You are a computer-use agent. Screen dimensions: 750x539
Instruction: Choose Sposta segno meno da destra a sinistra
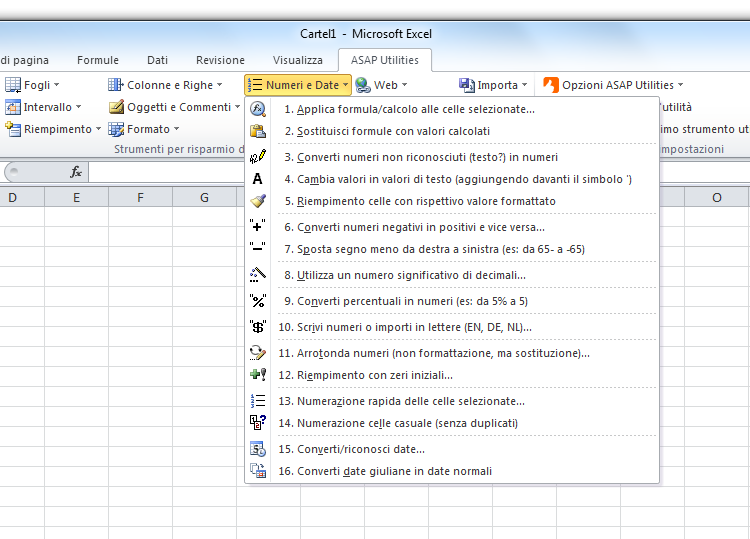pyautogui.click(x=452, y=249)
